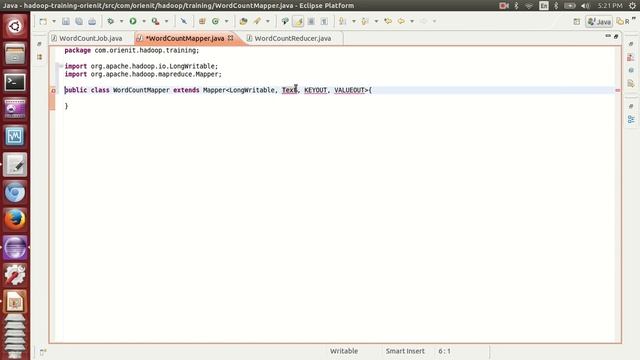Image resolution: width=640 pixels, height=360 pixels.
Task: Open the Terminal from launcher
Action: [15, 82]
